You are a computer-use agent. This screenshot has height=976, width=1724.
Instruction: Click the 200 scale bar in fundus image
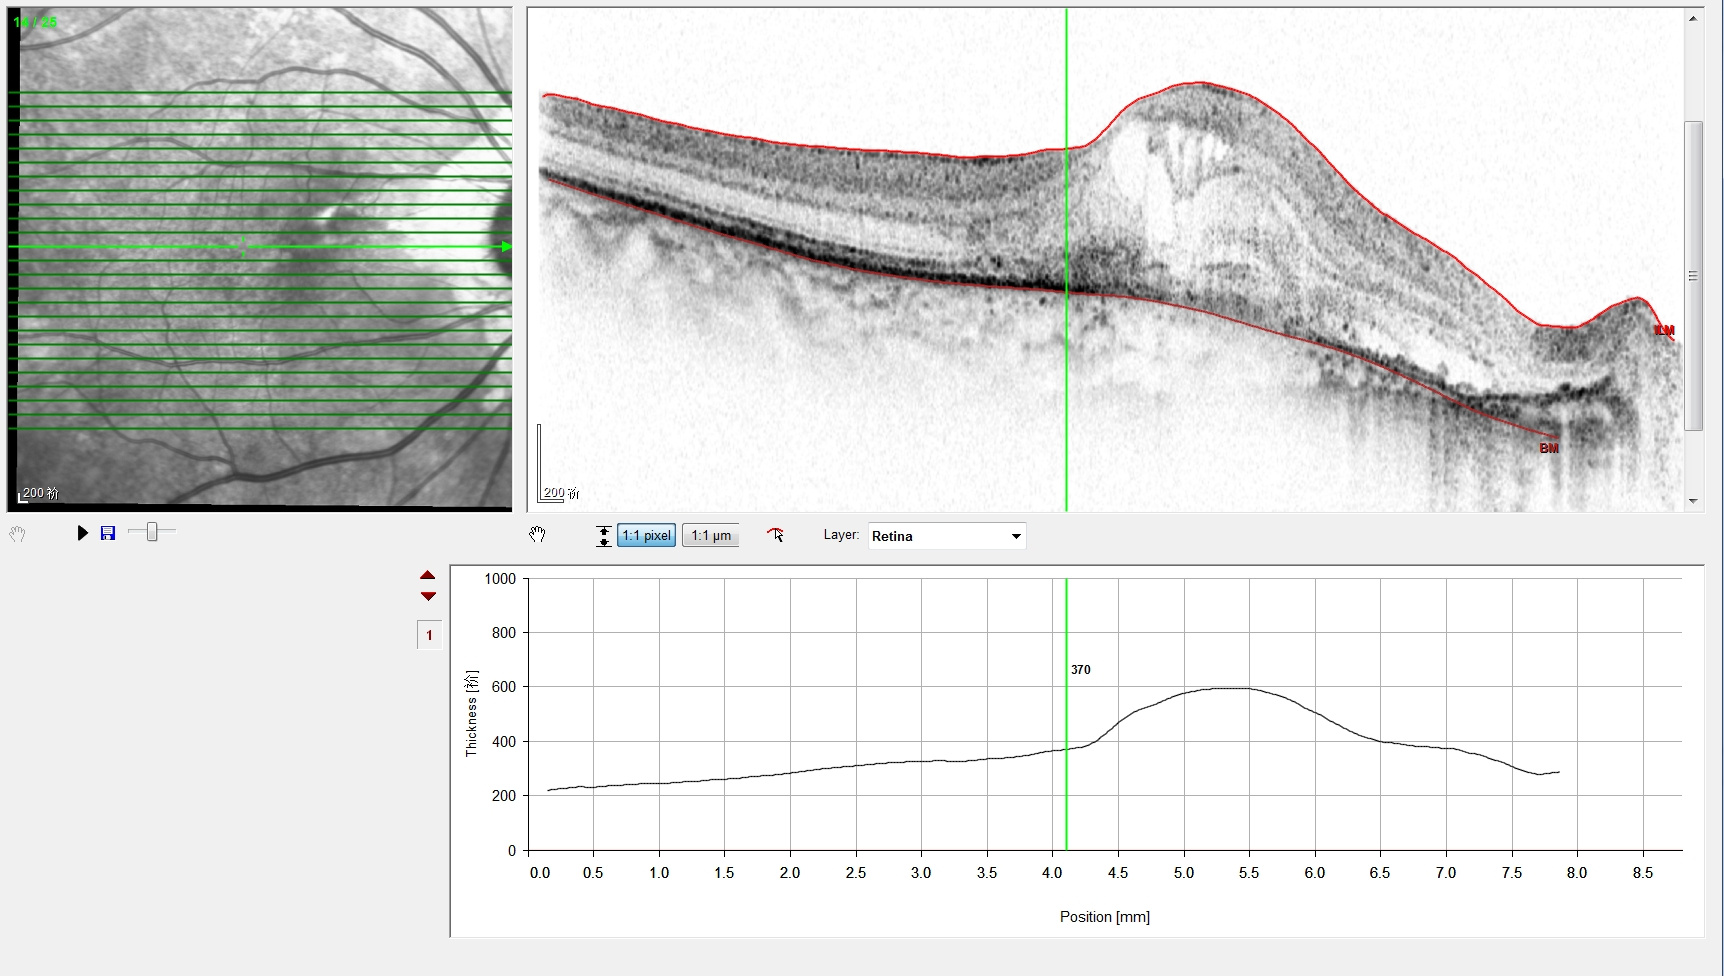[x=39, y=494]
